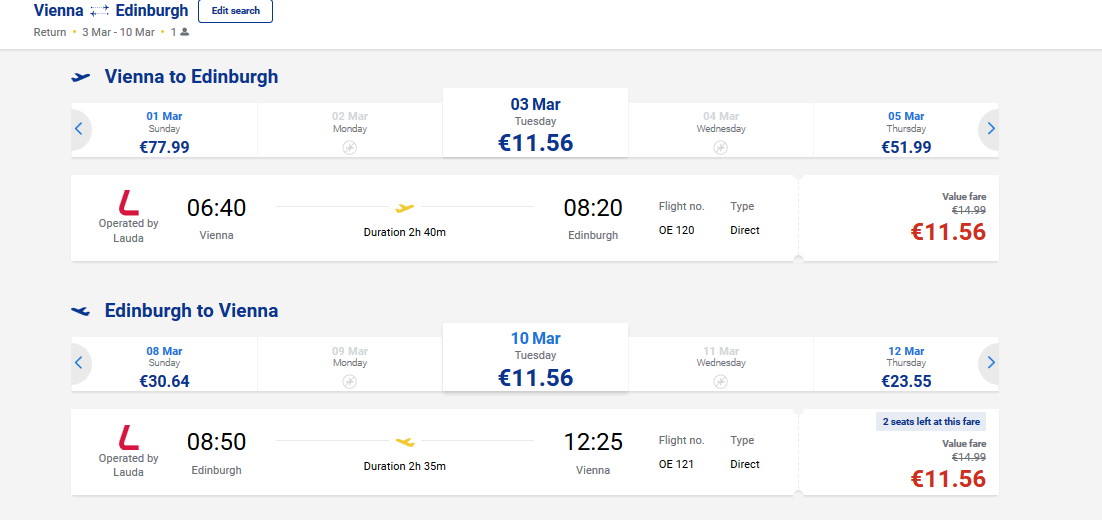Click the no-flight icon under 11 Mar Wednesday

[721, 382]
